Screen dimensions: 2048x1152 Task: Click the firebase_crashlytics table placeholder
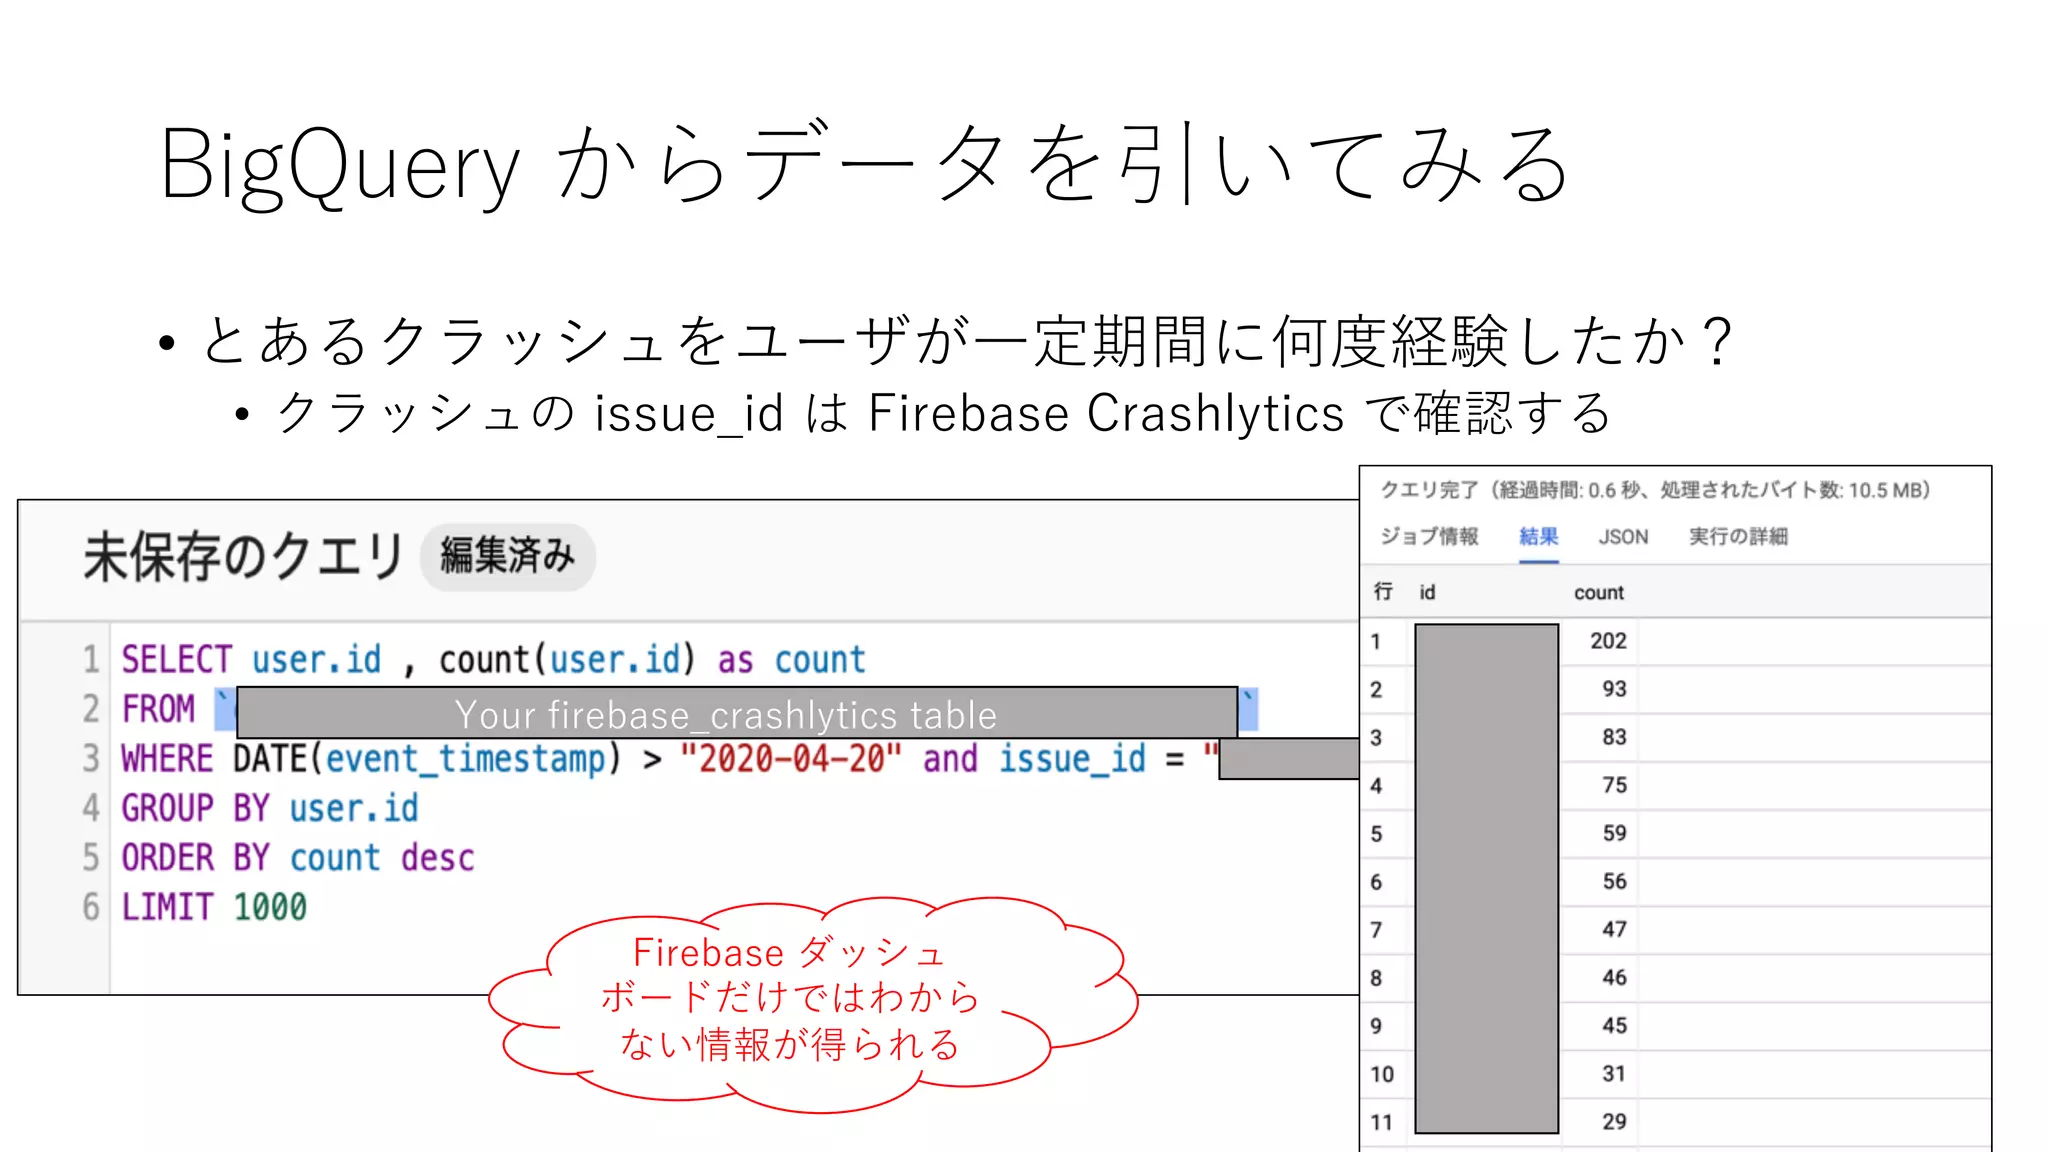[737, 713]
